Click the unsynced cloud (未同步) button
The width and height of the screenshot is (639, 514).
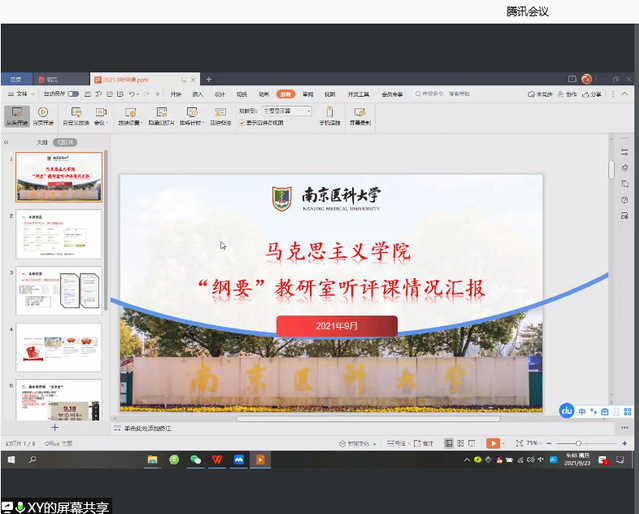tap(540, 94)
